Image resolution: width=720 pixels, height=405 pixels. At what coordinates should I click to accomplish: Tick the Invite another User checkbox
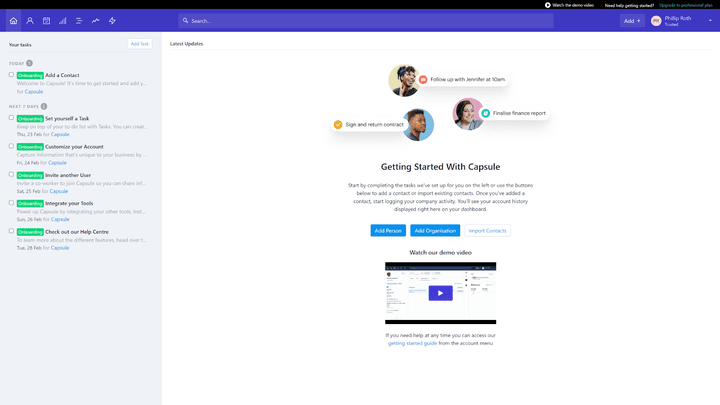pos(12,174)
